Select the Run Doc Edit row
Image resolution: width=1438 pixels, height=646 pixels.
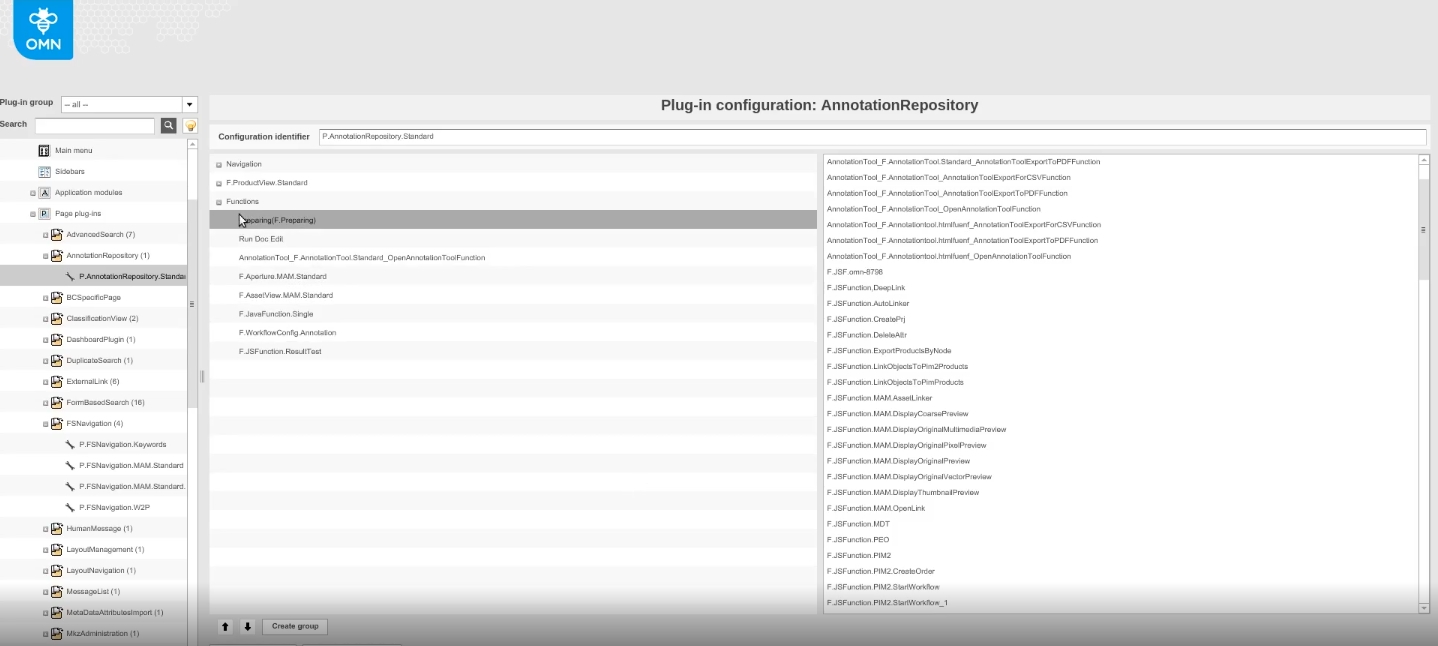pos(513,239)
